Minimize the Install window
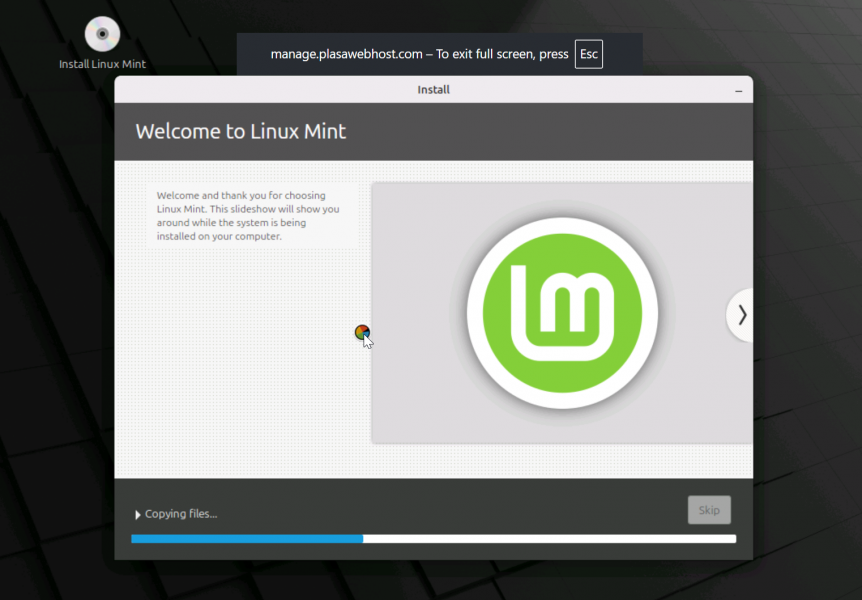The image size is (862, 600). coord(738,90)
